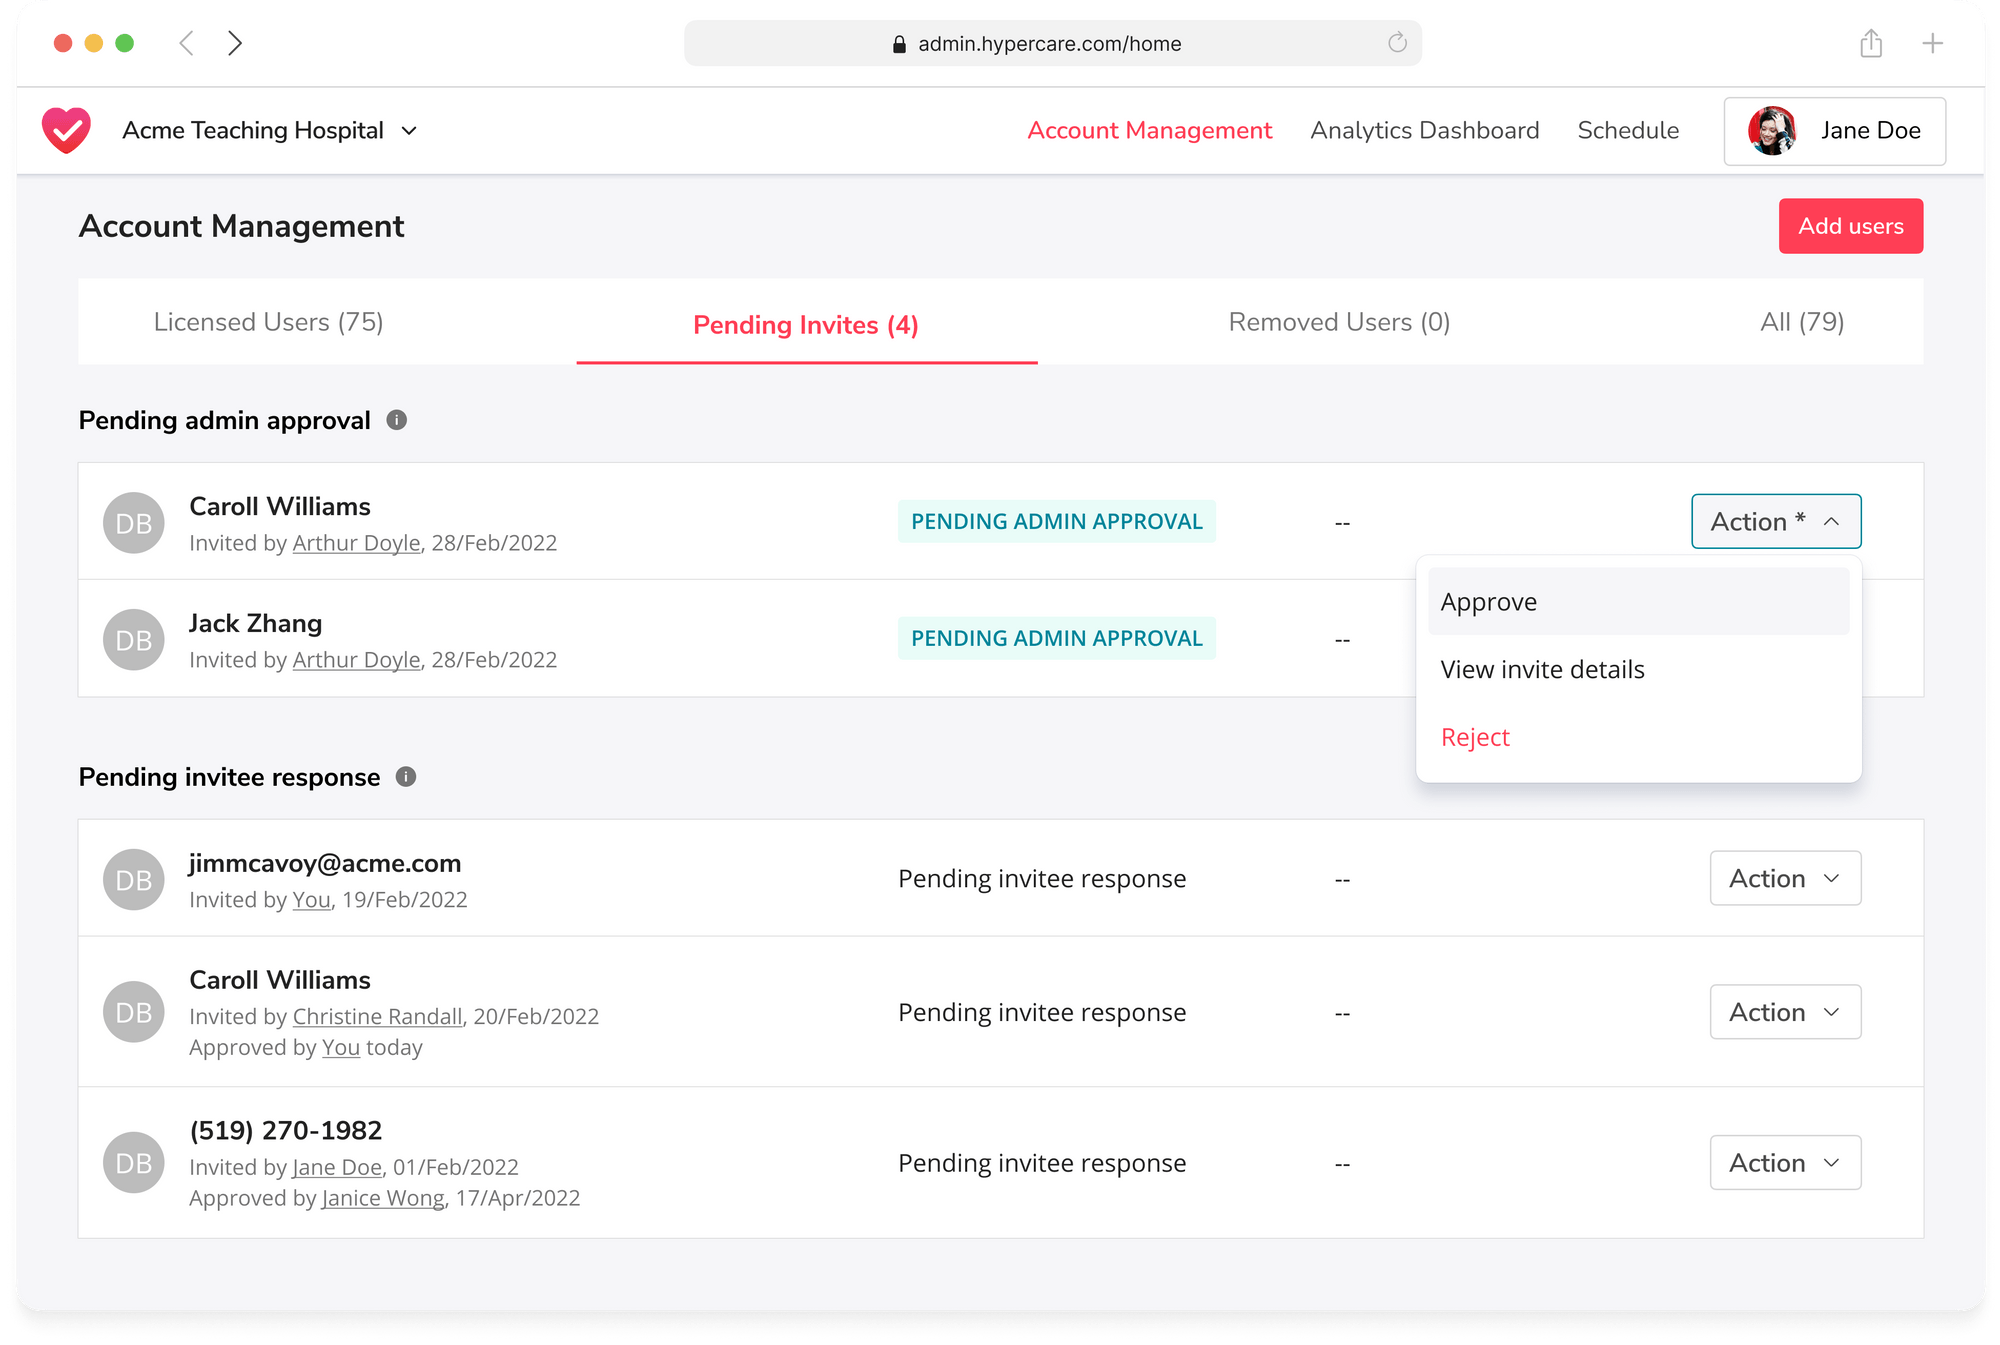Image resolution: width=2000 pixels, height=1345 pixels.
Task: Expand the Acme Teaching Hospital dropdown
Action: pos(409,131)
